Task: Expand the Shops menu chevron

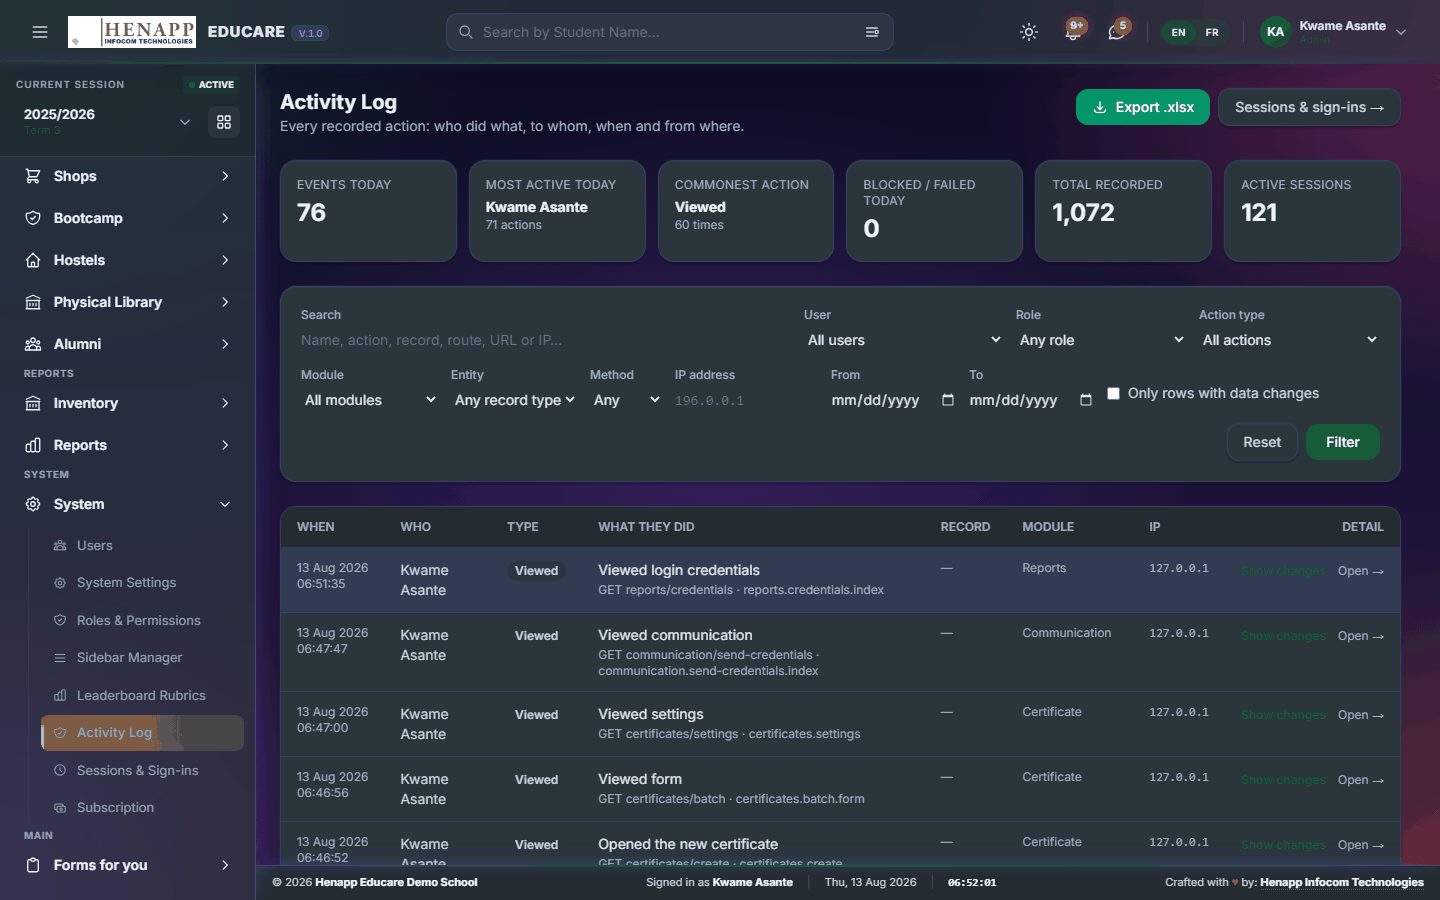Action: 225,176
